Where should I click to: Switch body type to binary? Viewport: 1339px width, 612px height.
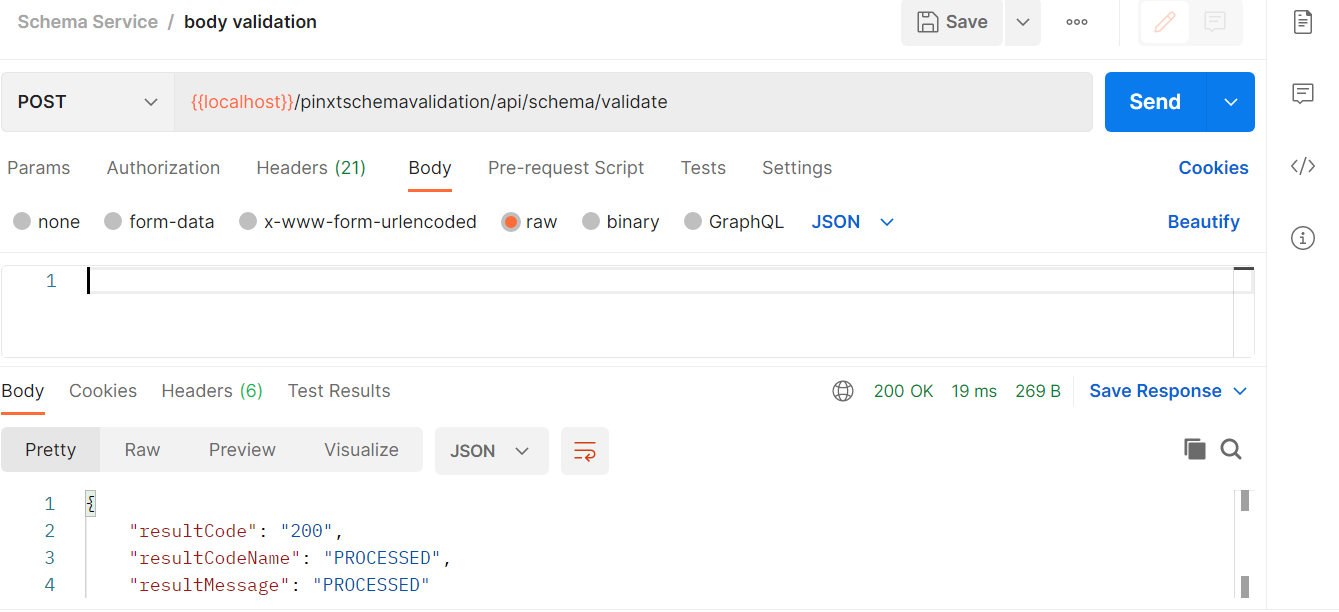pyautogui.click(x=620, y=221)
